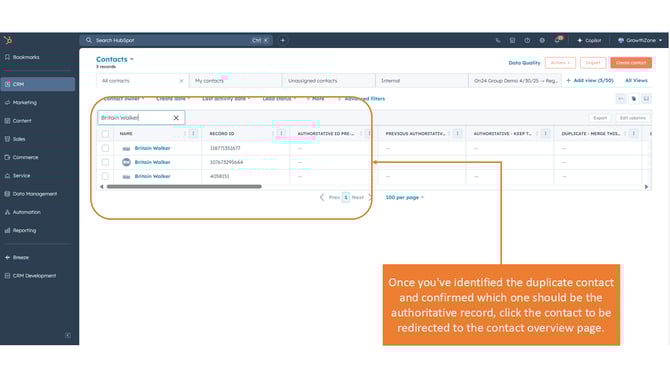Image resolution: width=670 pixels, height=376 pixels.
Task: Open Last activity date filter dropdown
Action: tap(226, 99)
